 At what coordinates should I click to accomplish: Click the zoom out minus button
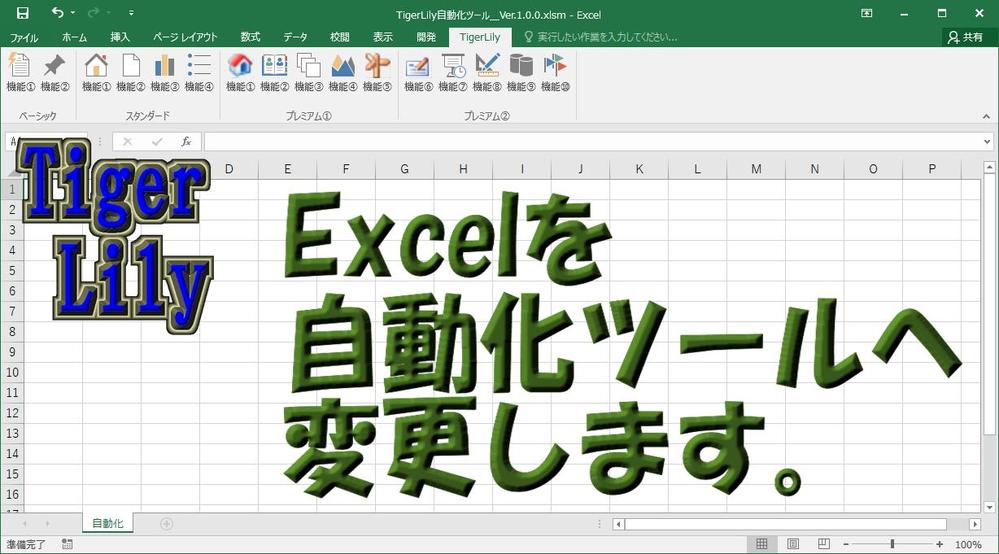click(x=846, y=544)
